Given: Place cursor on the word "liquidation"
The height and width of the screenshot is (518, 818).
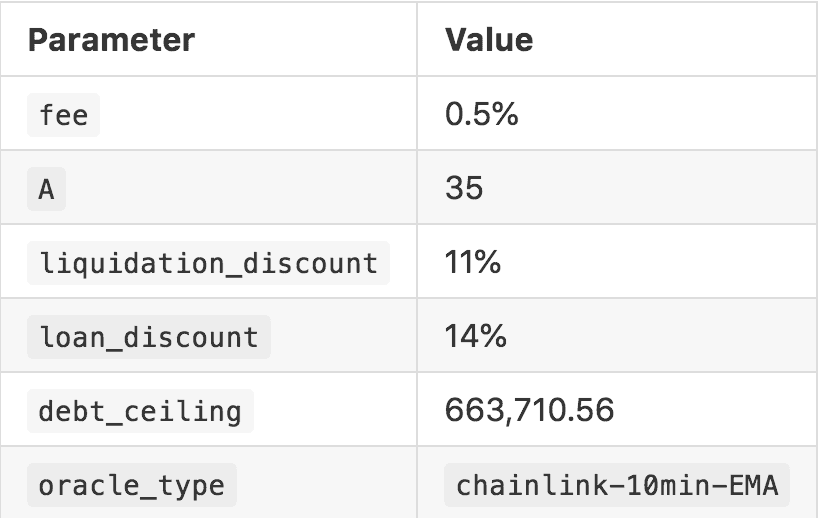Looking at the screenshot, I should point(109,263).
